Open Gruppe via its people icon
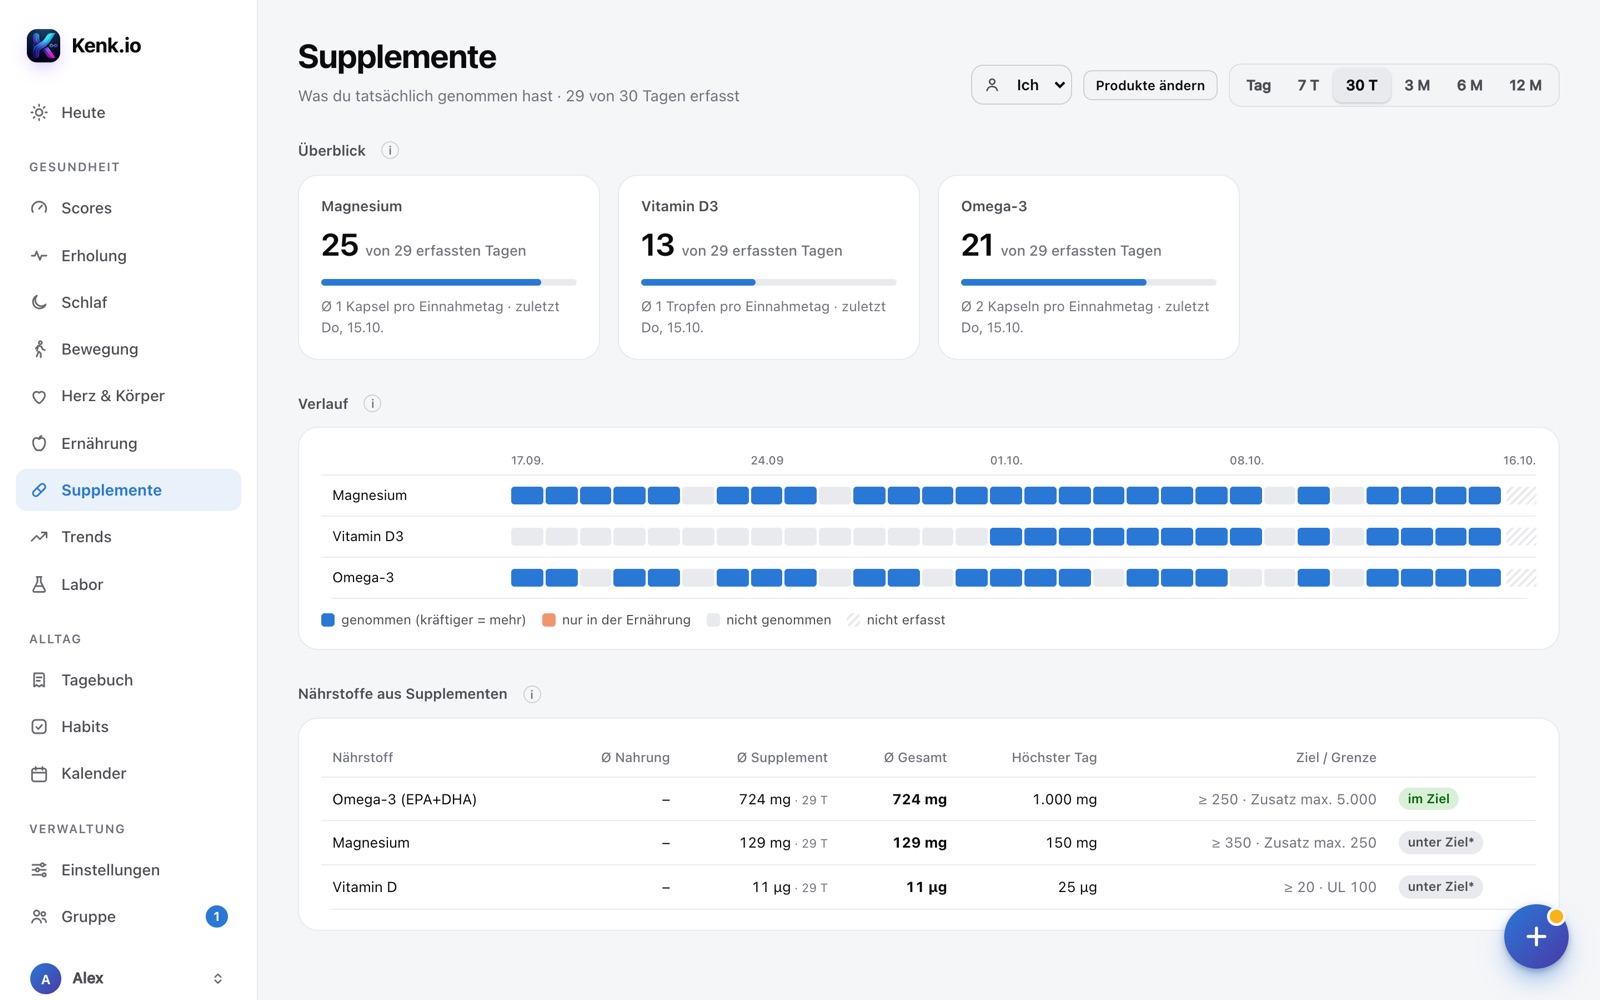Viewport: 1600px width, 1000px height. coord(39,917)
